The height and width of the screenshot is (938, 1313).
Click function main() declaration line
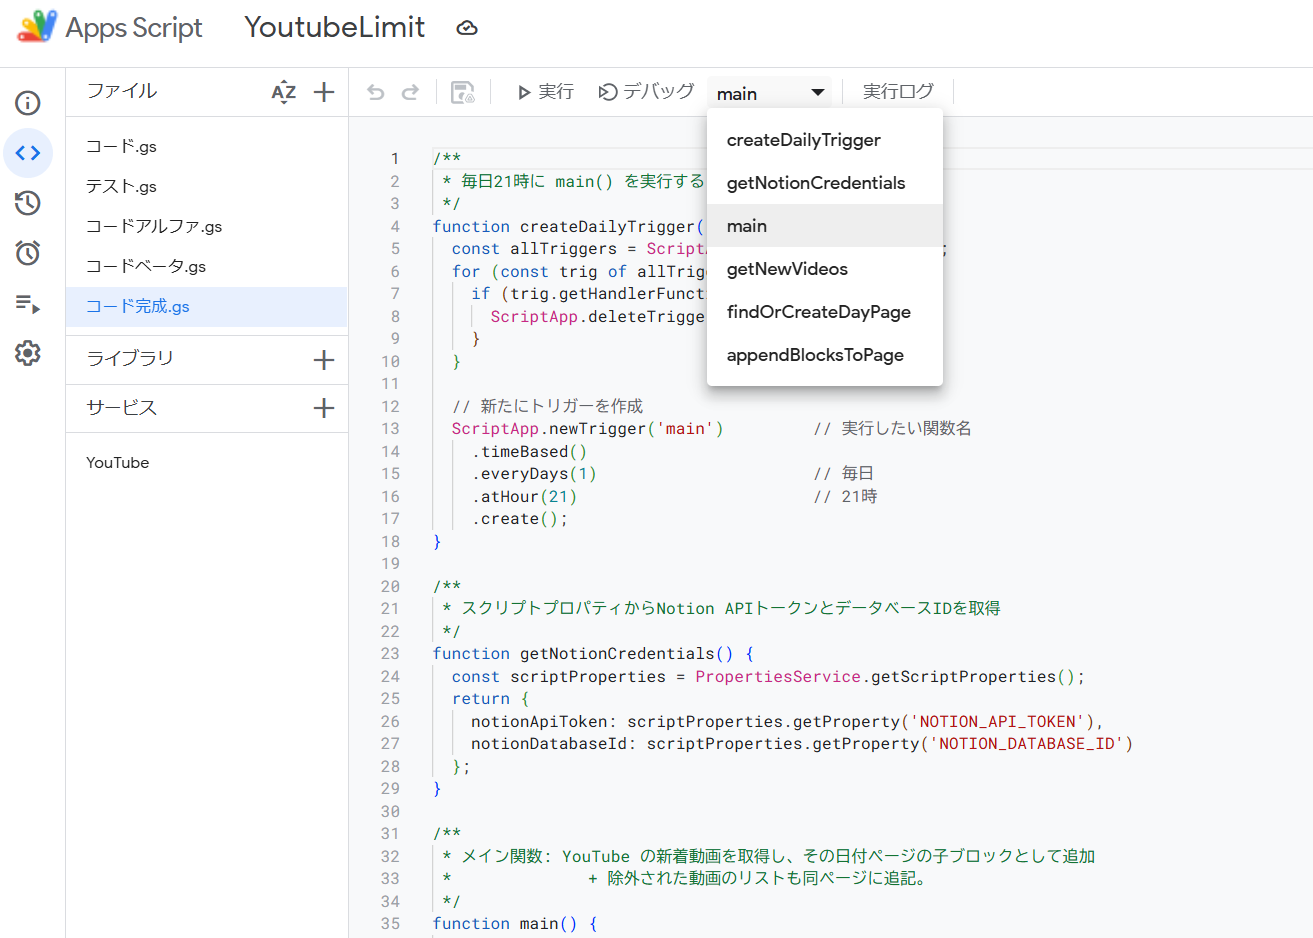tap(515, 924)
